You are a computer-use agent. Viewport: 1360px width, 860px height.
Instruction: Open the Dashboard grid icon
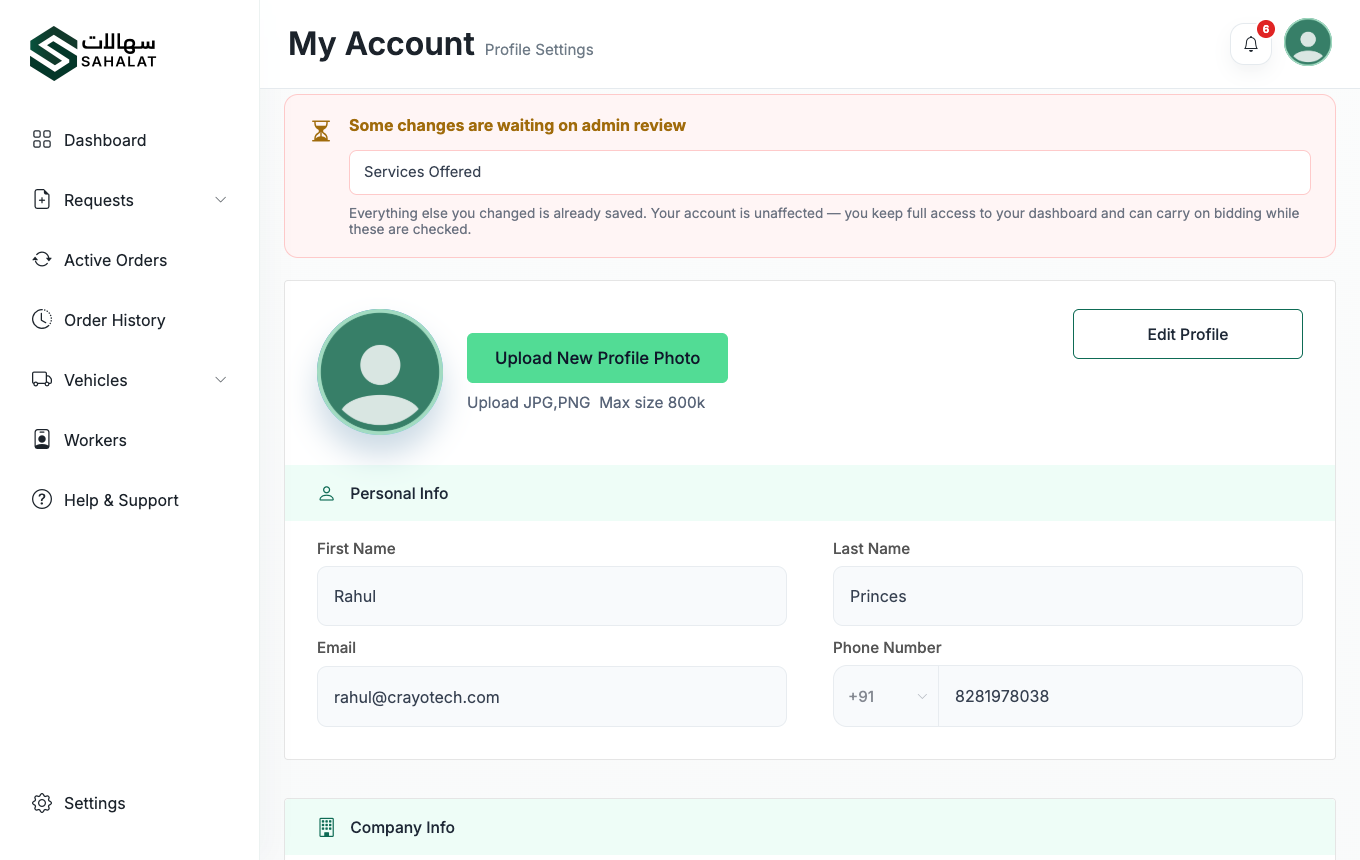tap(42, 140)
